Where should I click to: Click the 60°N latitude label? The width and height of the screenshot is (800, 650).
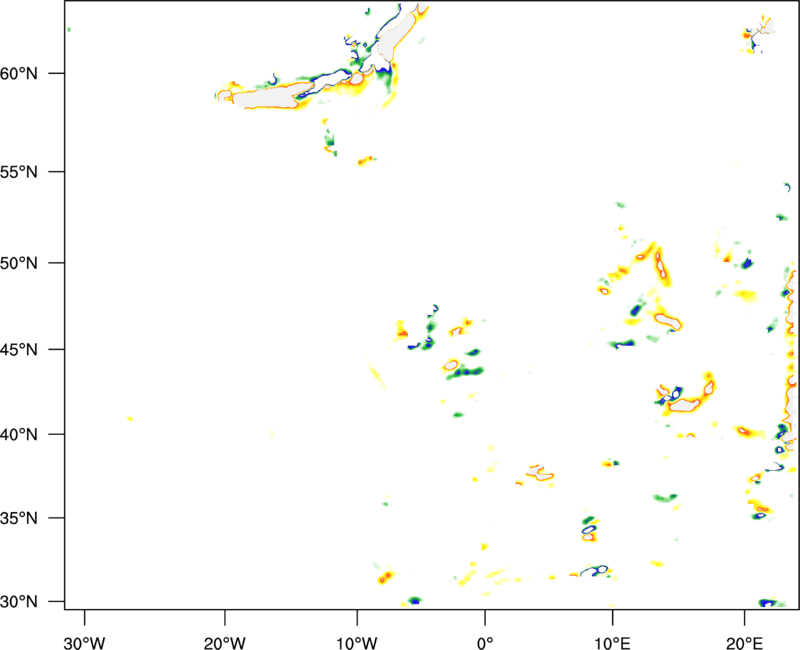pos(19,74)
